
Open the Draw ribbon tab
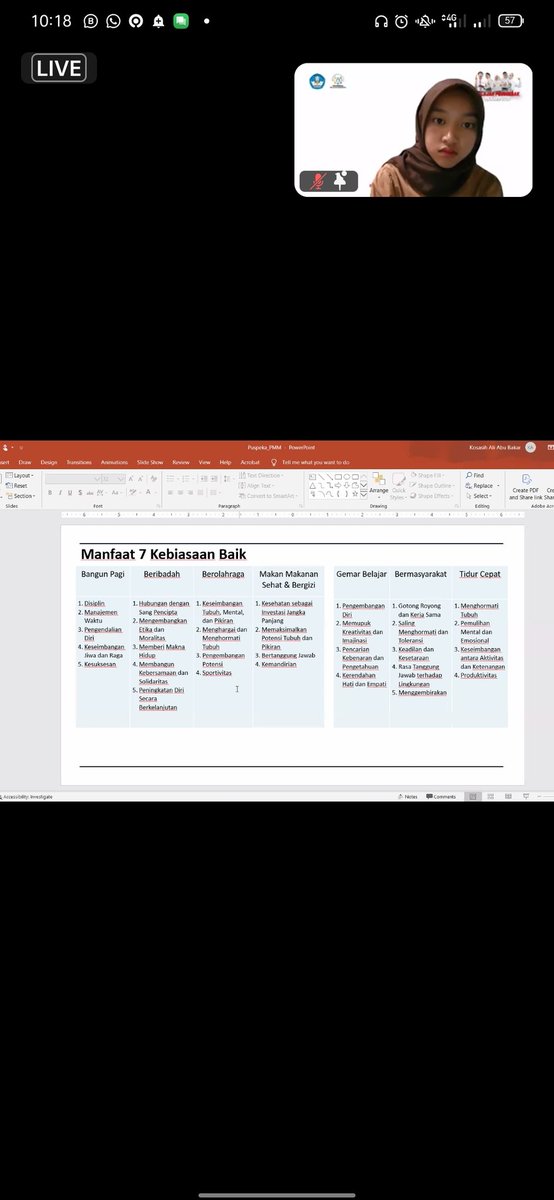coord(24,462)
